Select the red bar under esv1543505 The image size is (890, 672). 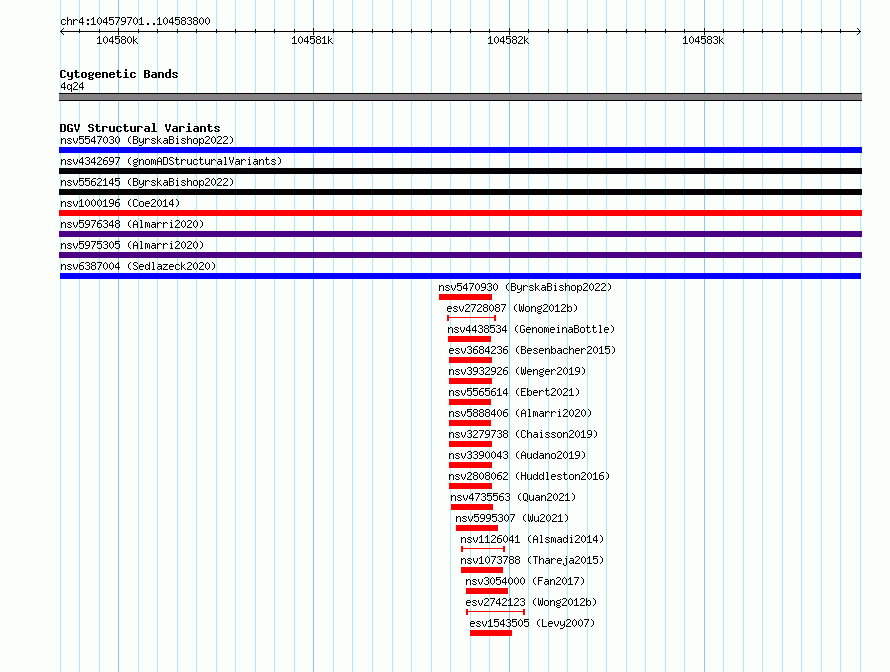pyautogui.click(x=491, y=633)
